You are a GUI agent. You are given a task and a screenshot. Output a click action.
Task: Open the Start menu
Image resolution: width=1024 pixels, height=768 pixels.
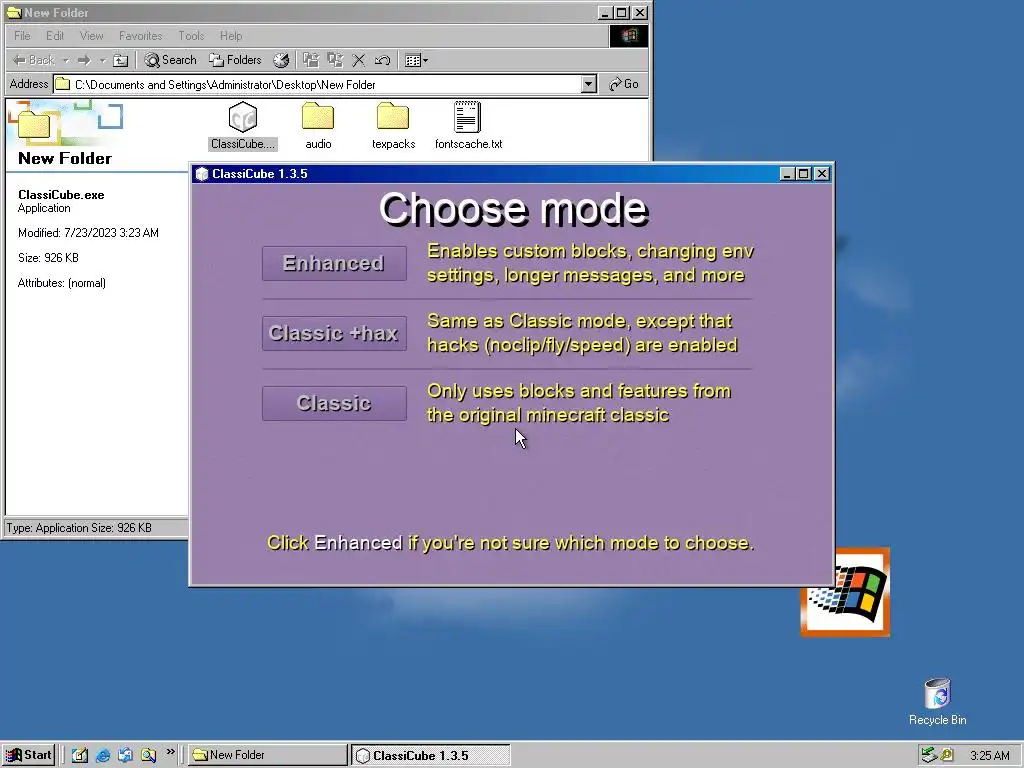(28, 755)
